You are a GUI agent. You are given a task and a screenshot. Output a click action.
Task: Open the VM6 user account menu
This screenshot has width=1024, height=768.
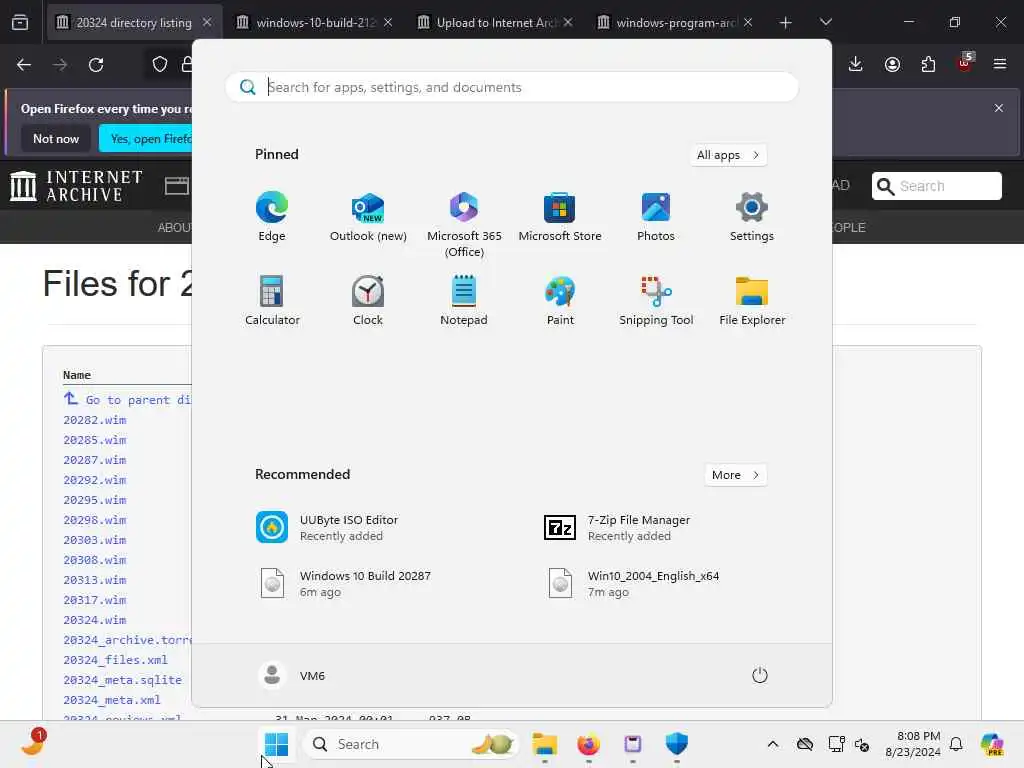291,675
